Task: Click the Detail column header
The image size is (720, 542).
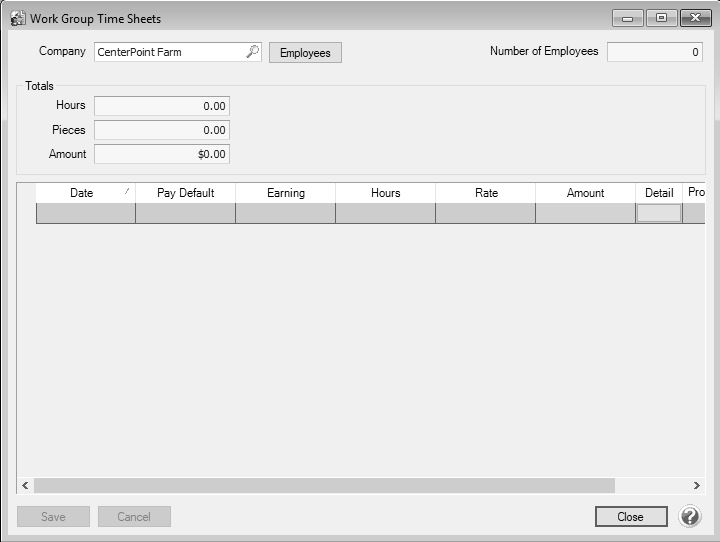Action: [x=659, y=193]
